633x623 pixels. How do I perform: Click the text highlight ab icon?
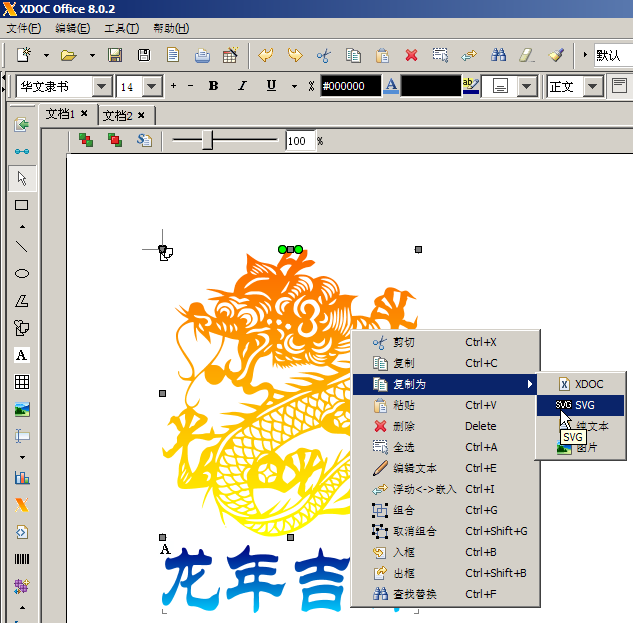[471, 86]
